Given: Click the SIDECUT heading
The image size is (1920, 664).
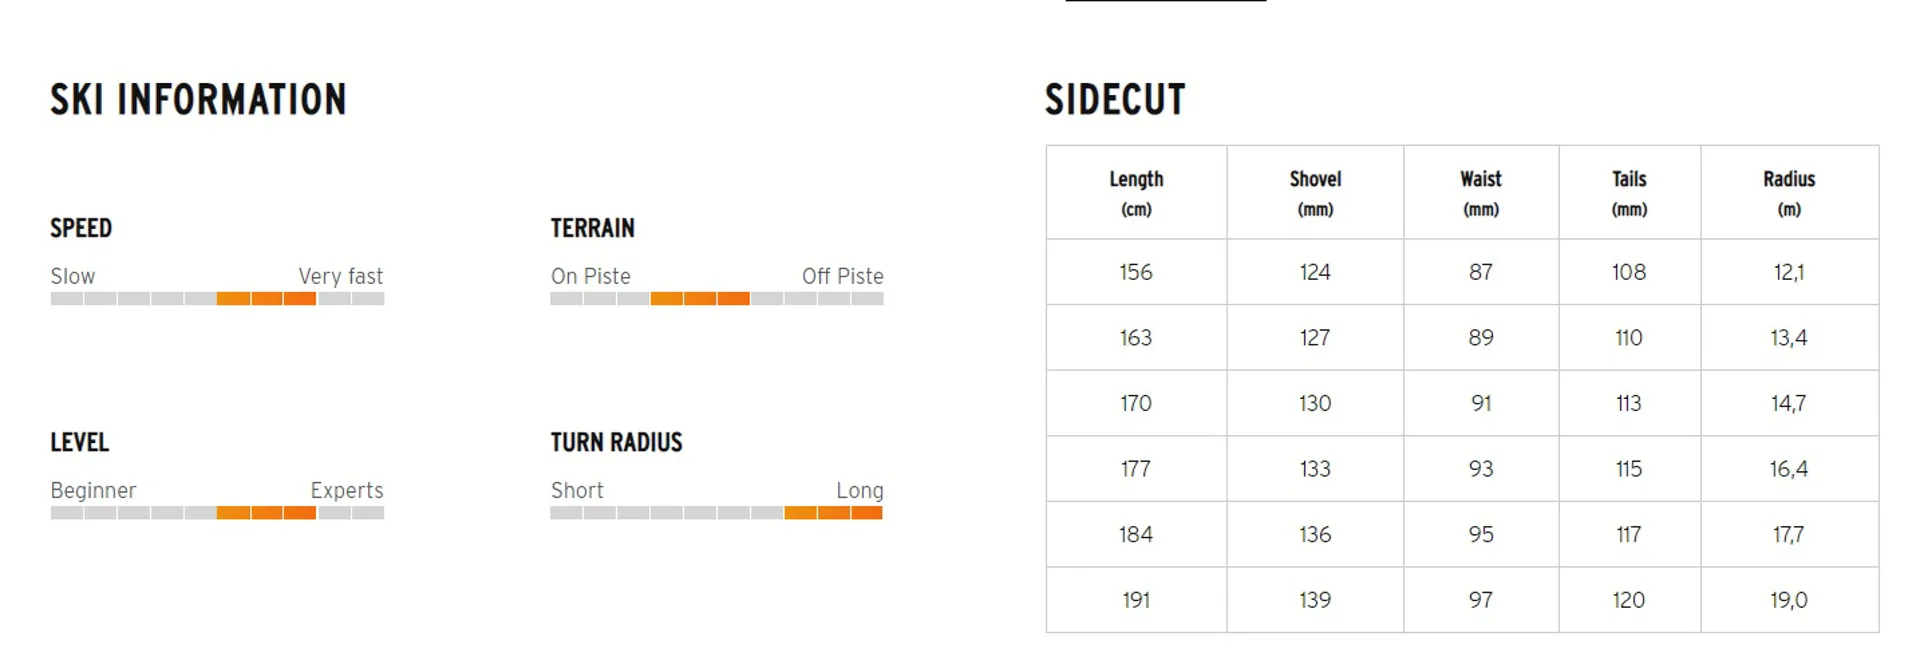Looking at the screenshot, I should tap(1115, 100).
